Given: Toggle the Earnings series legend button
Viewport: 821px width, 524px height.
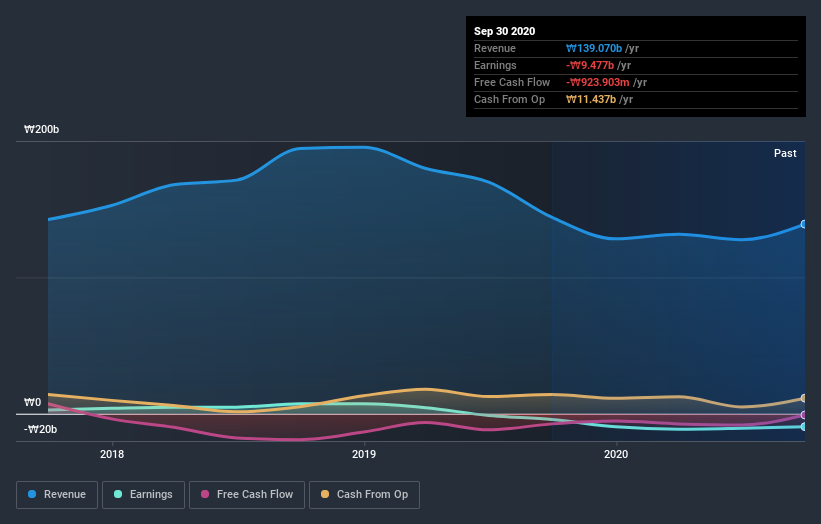Looking at the screenshot, I should (x=143, y=495).
